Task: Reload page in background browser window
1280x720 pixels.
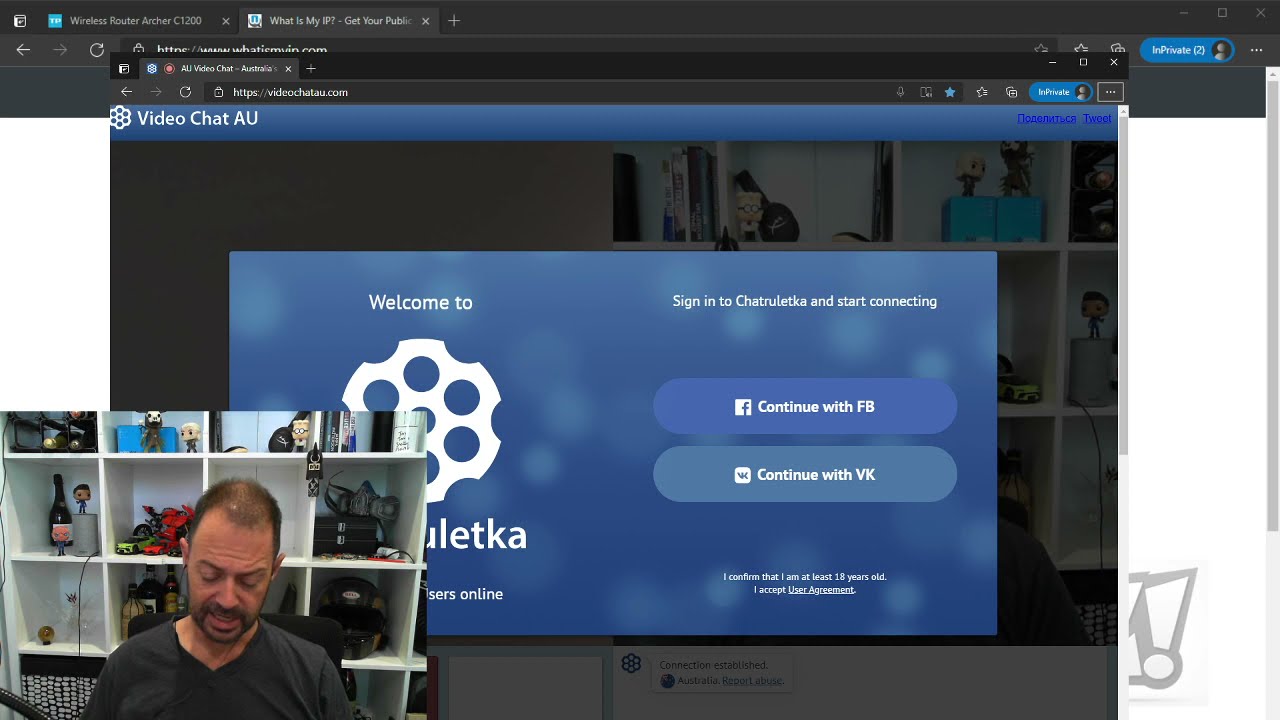Action: pos(97,50)
